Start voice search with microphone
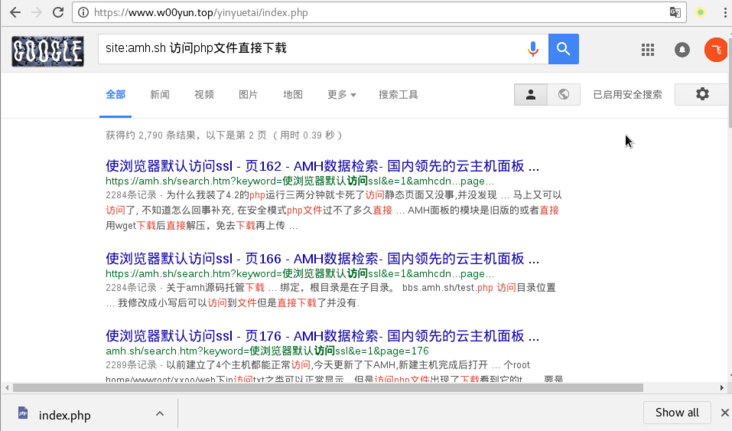732x431 pixels. [533, 49]
